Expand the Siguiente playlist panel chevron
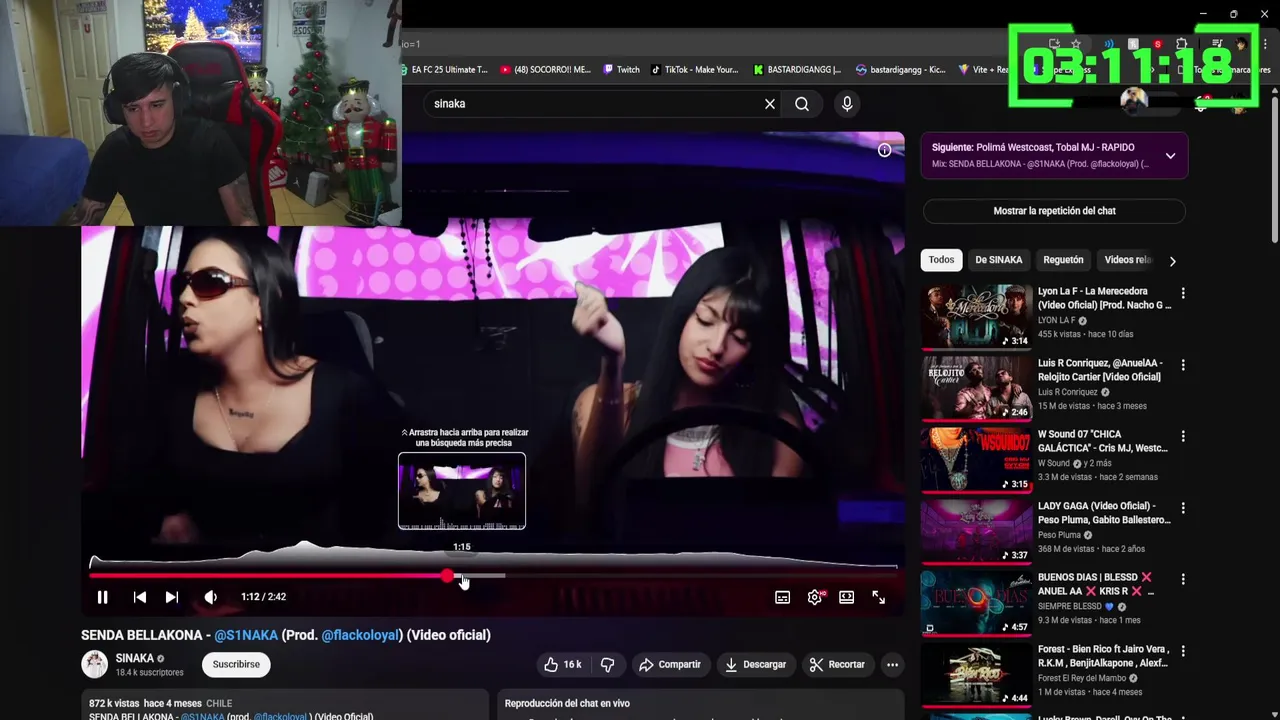 point(1170,156)
